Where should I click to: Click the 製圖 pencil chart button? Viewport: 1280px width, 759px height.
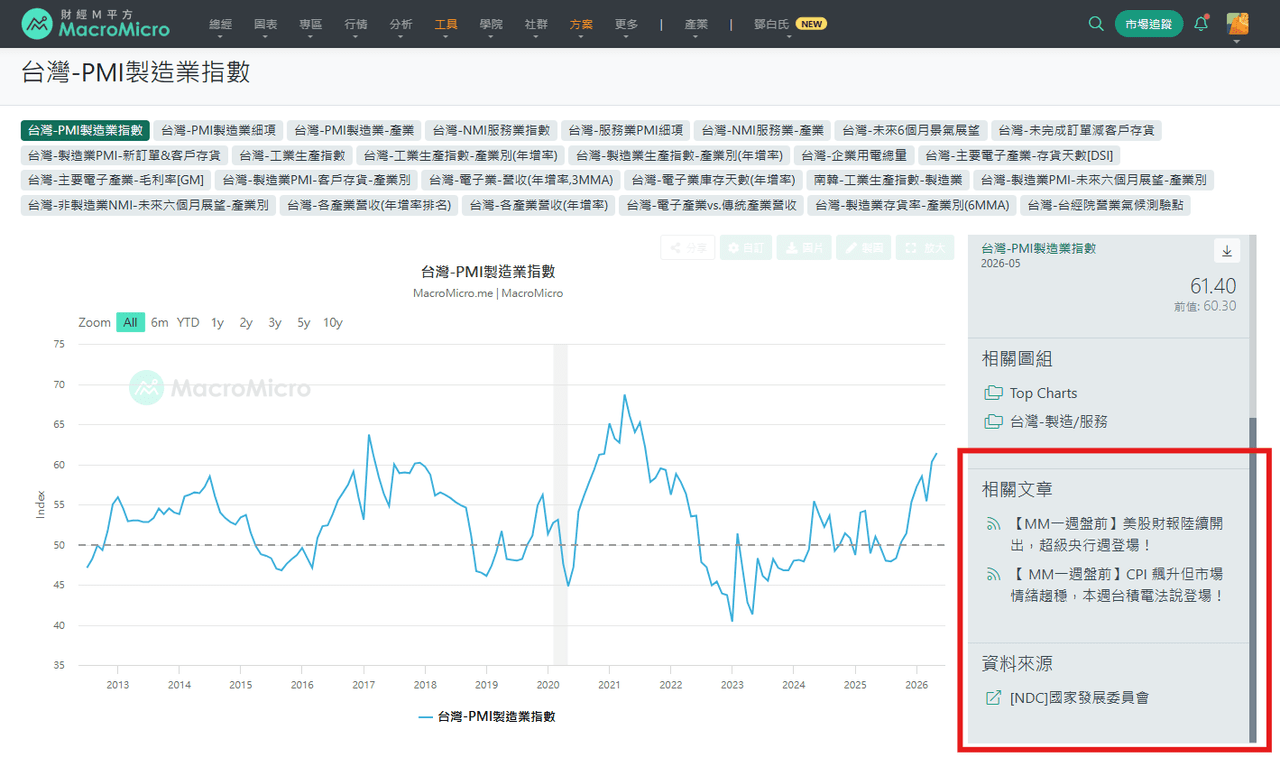[x=863, y=248]
